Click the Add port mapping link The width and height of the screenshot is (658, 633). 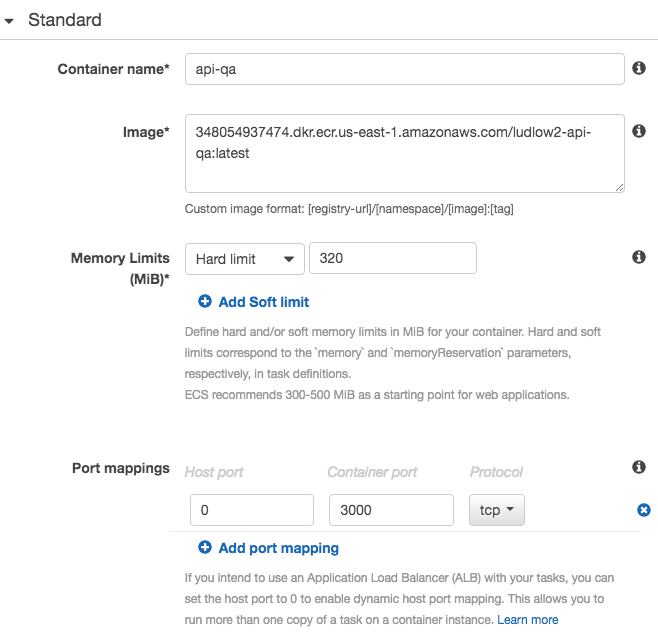click(278, 548)
